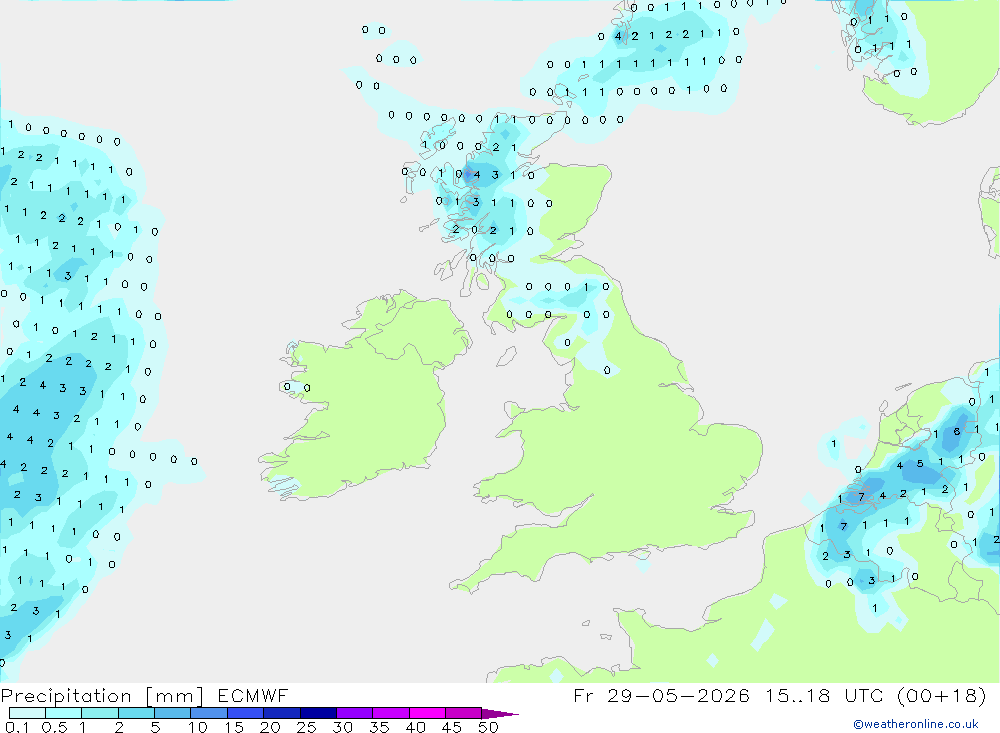1000x733 pixels.
Task: Click the "(00+18)" forecast offset text
Action: [x=942, y=696]
